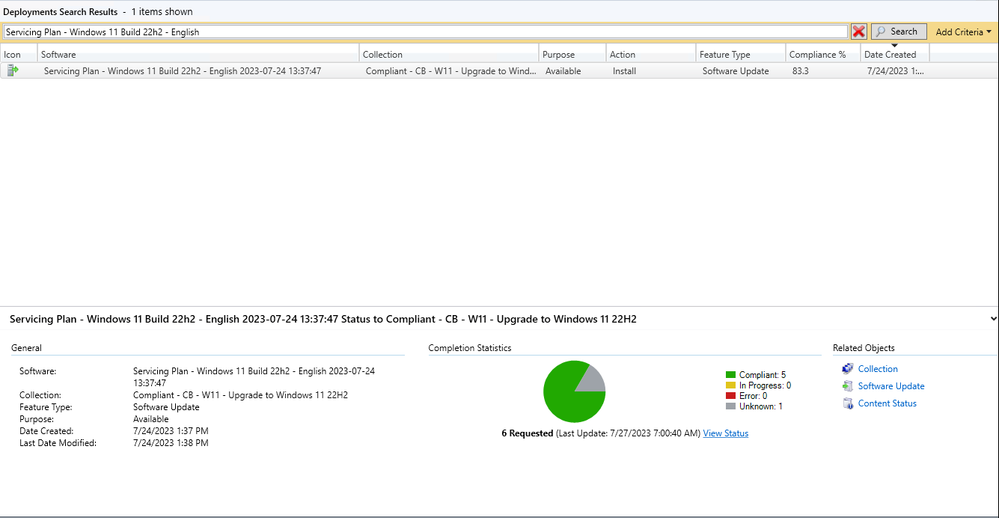
Task: Click the 'Install' action cell
Action: coord(624,71)
